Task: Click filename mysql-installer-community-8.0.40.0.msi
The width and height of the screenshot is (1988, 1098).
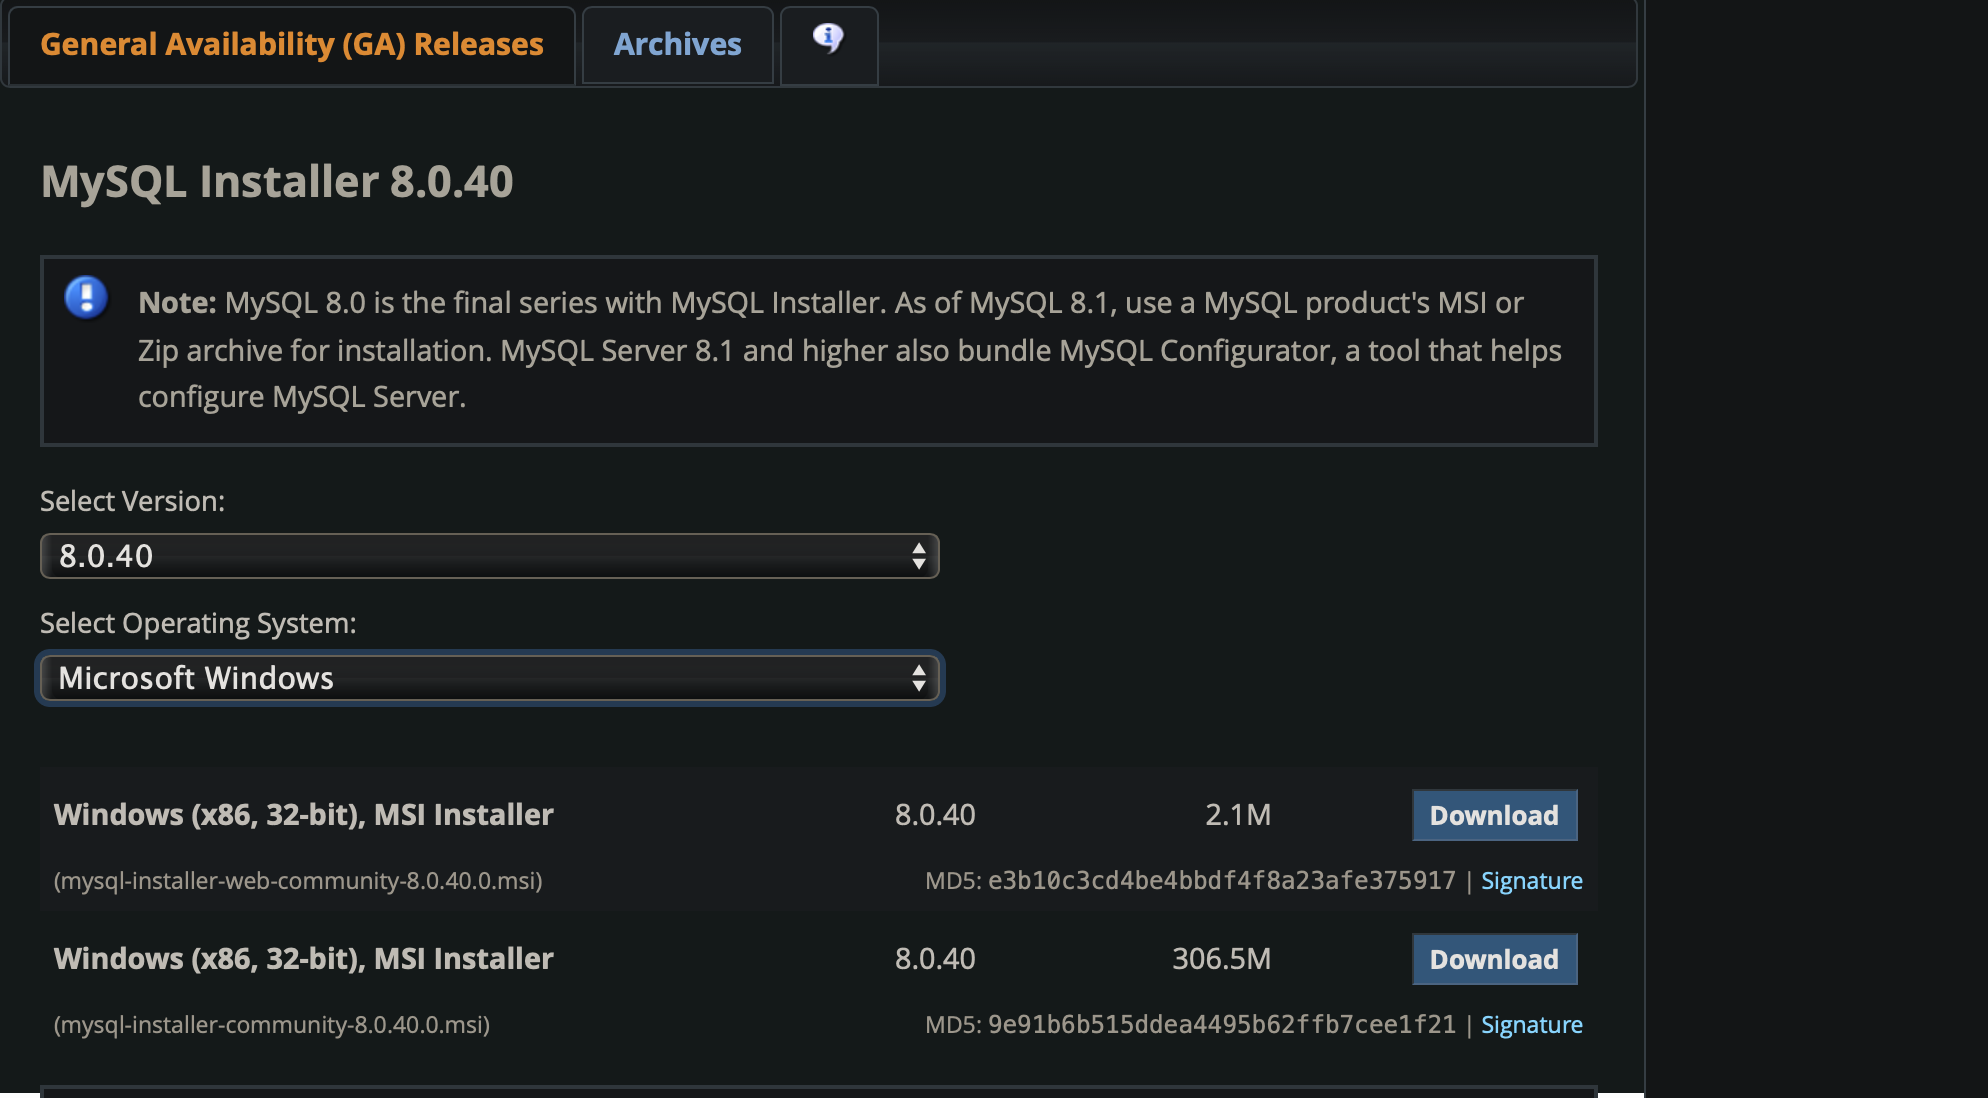Action: coord(272,1025)
